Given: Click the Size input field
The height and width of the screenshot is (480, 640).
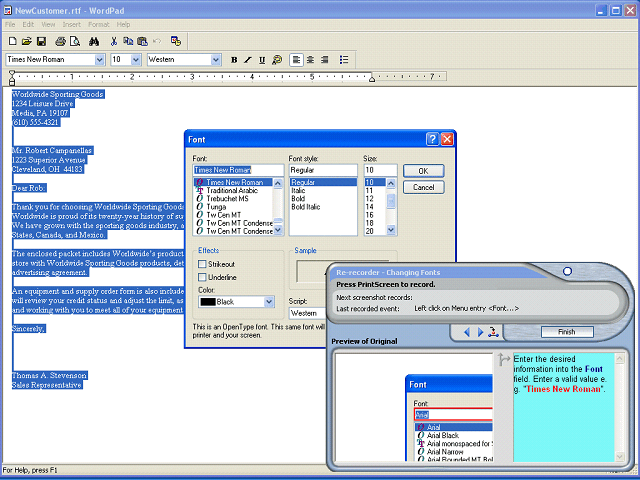Looking at the screenshot, I should pos(380,170).
